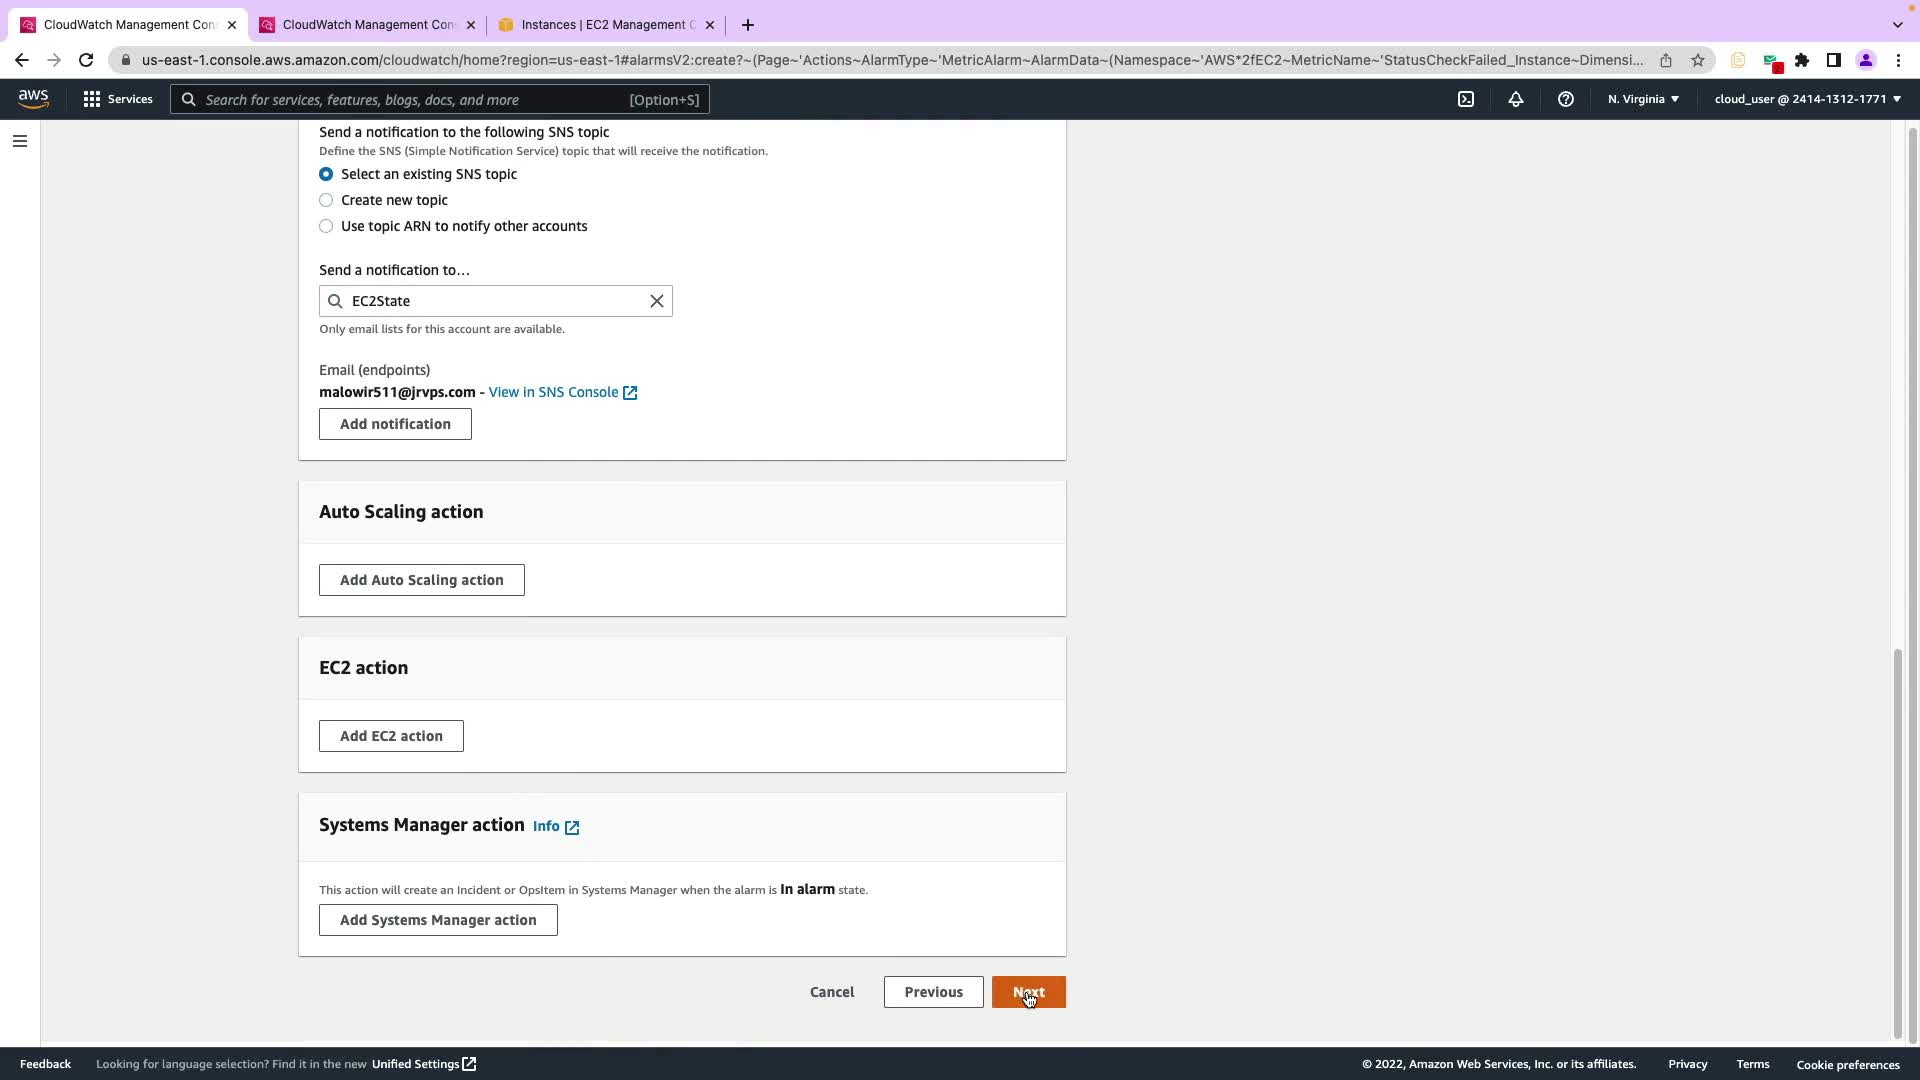Open the Services menu
This screenshot has width=1920, height=1080.
point(118,99)
